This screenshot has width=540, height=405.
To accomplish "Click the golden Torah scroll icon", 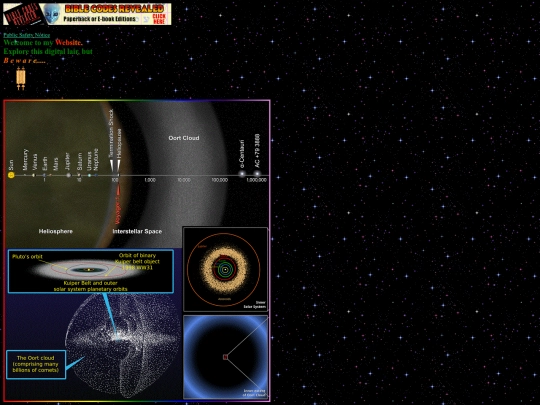I will 21,79.
